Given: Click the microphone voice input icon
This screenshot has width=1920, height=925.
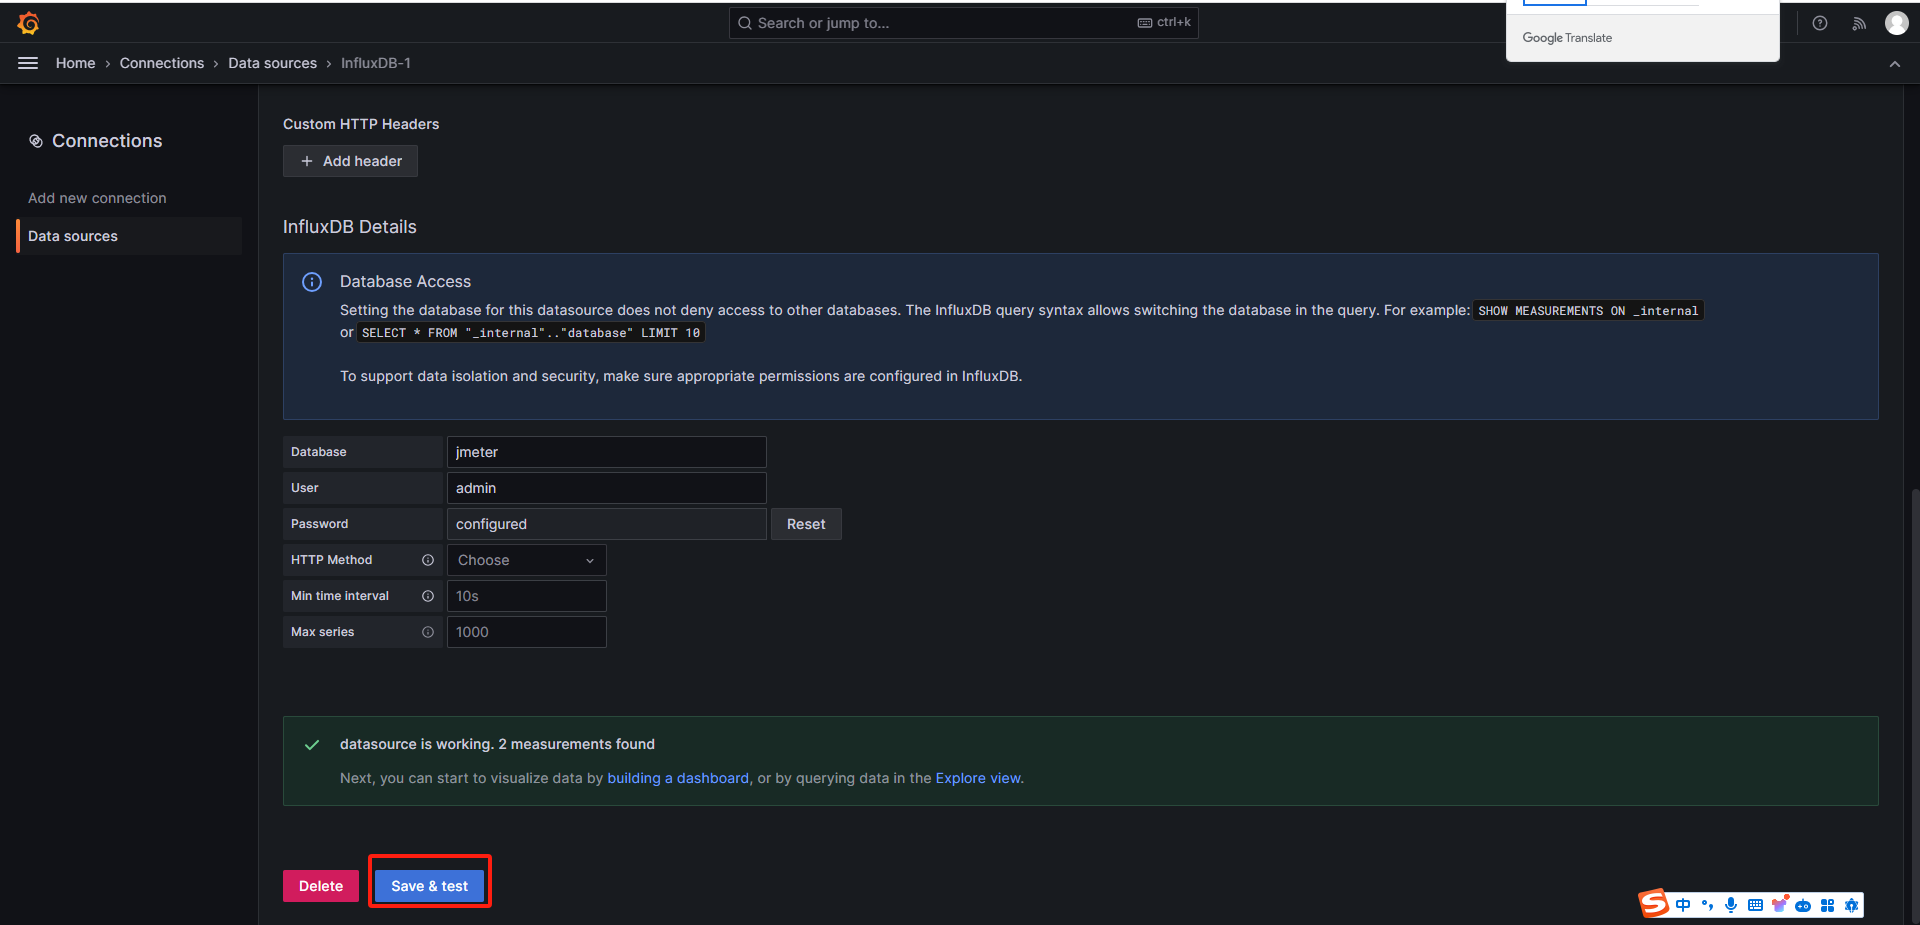Looking at the screenshot, I should pos(1731,905).
